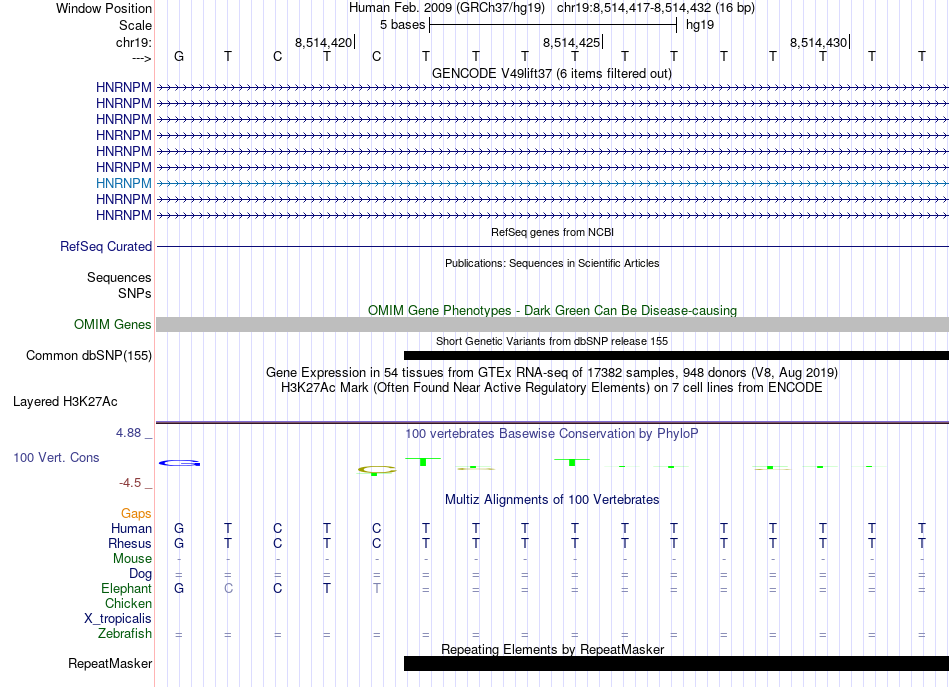
Task: Click the RefSeq Curated thin intron line
Action: (553, 247)
